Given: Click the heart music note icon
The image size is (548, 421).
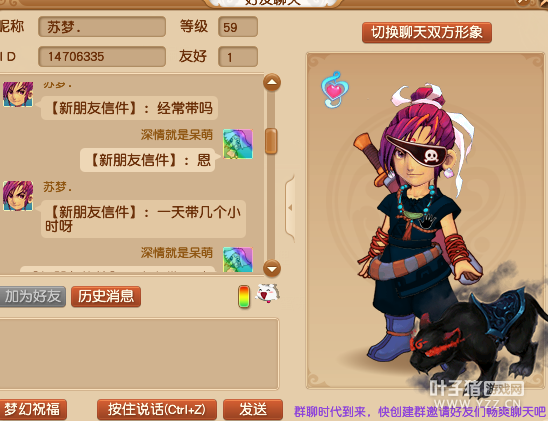Looking at the screenshot, I should pyautogui.click(x=334, y=89).
